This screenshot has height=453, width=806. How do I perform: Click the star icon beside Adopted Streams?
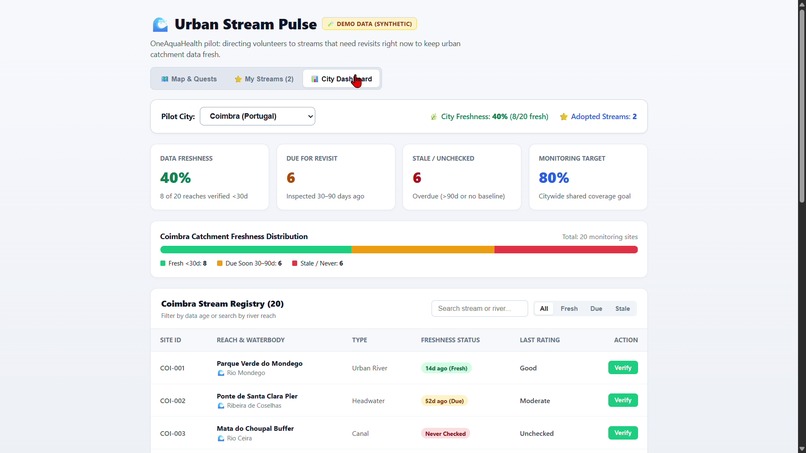point(563,117)
